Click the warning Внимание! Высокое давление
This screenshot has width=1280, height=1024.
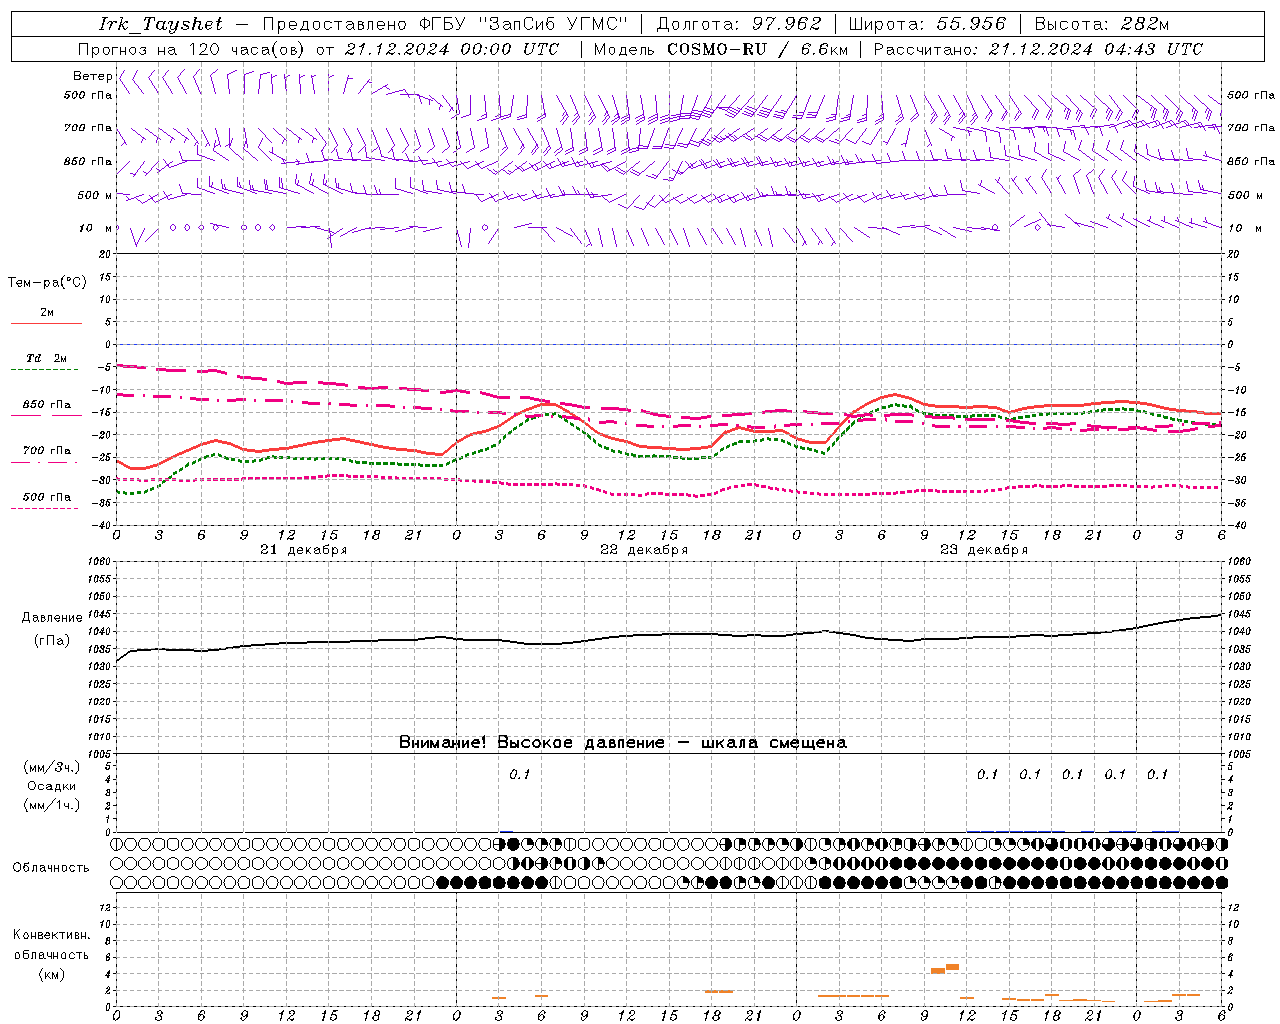[x=531, y=742]
